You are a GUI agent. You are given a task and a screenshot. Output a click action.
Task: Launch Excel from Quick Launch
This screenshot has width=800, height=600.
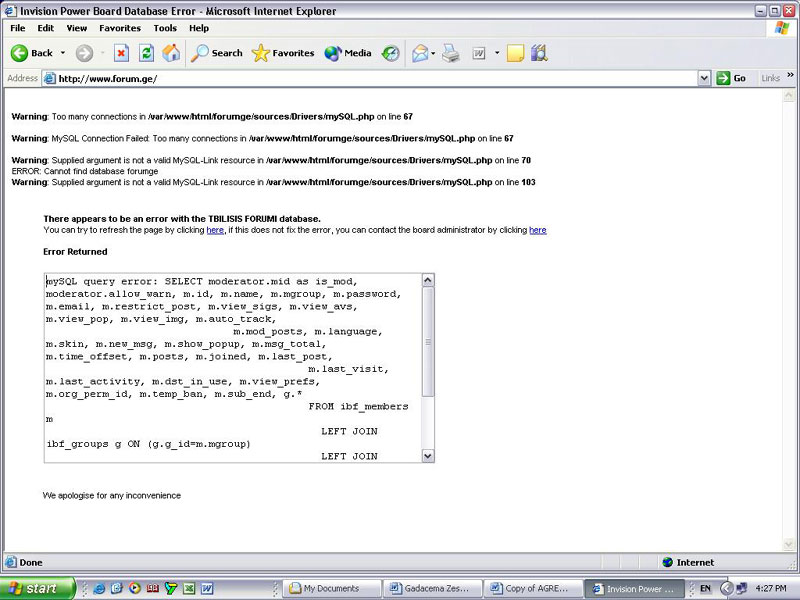click(x=189, y=588)
